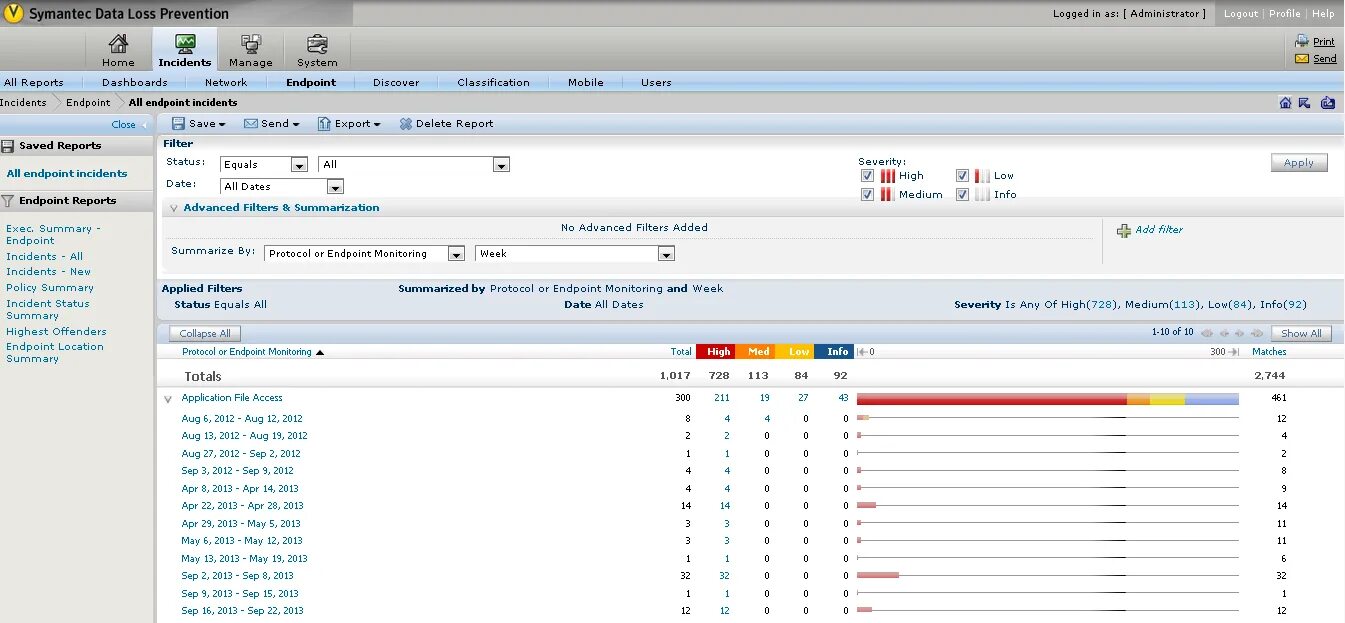Open the Date All Dates dropdown

282,187
